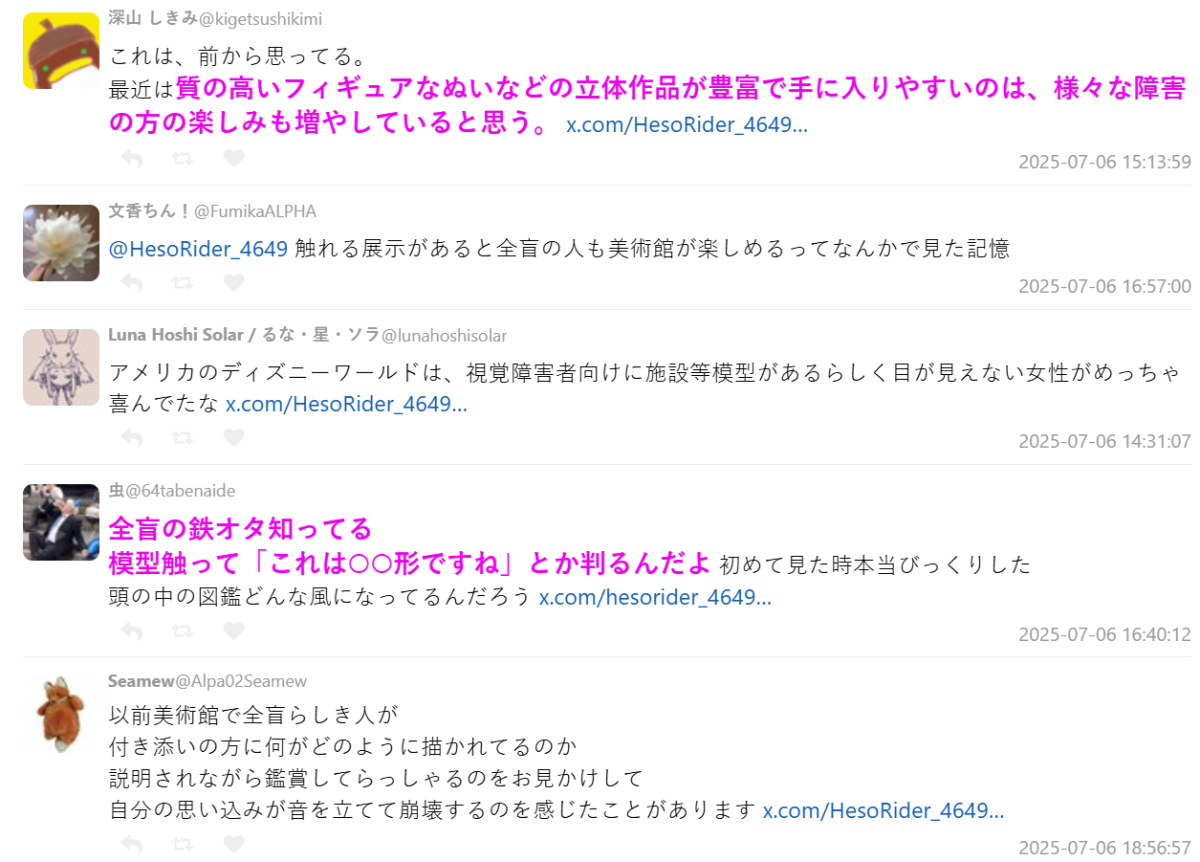Viewport: 1200px width, 862px height.
Task: Open Seamew's fox plush avatar
Action: point(61,713)
